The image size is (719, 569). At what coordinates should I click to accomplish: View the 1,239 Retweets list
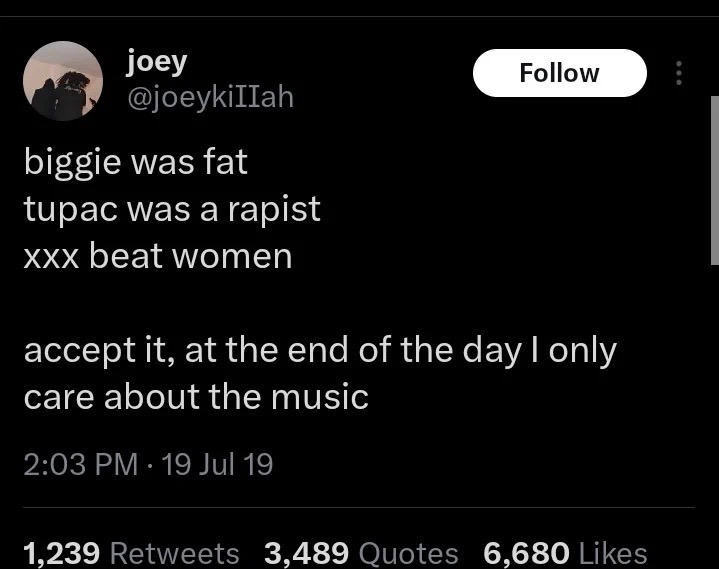[131, 552]
